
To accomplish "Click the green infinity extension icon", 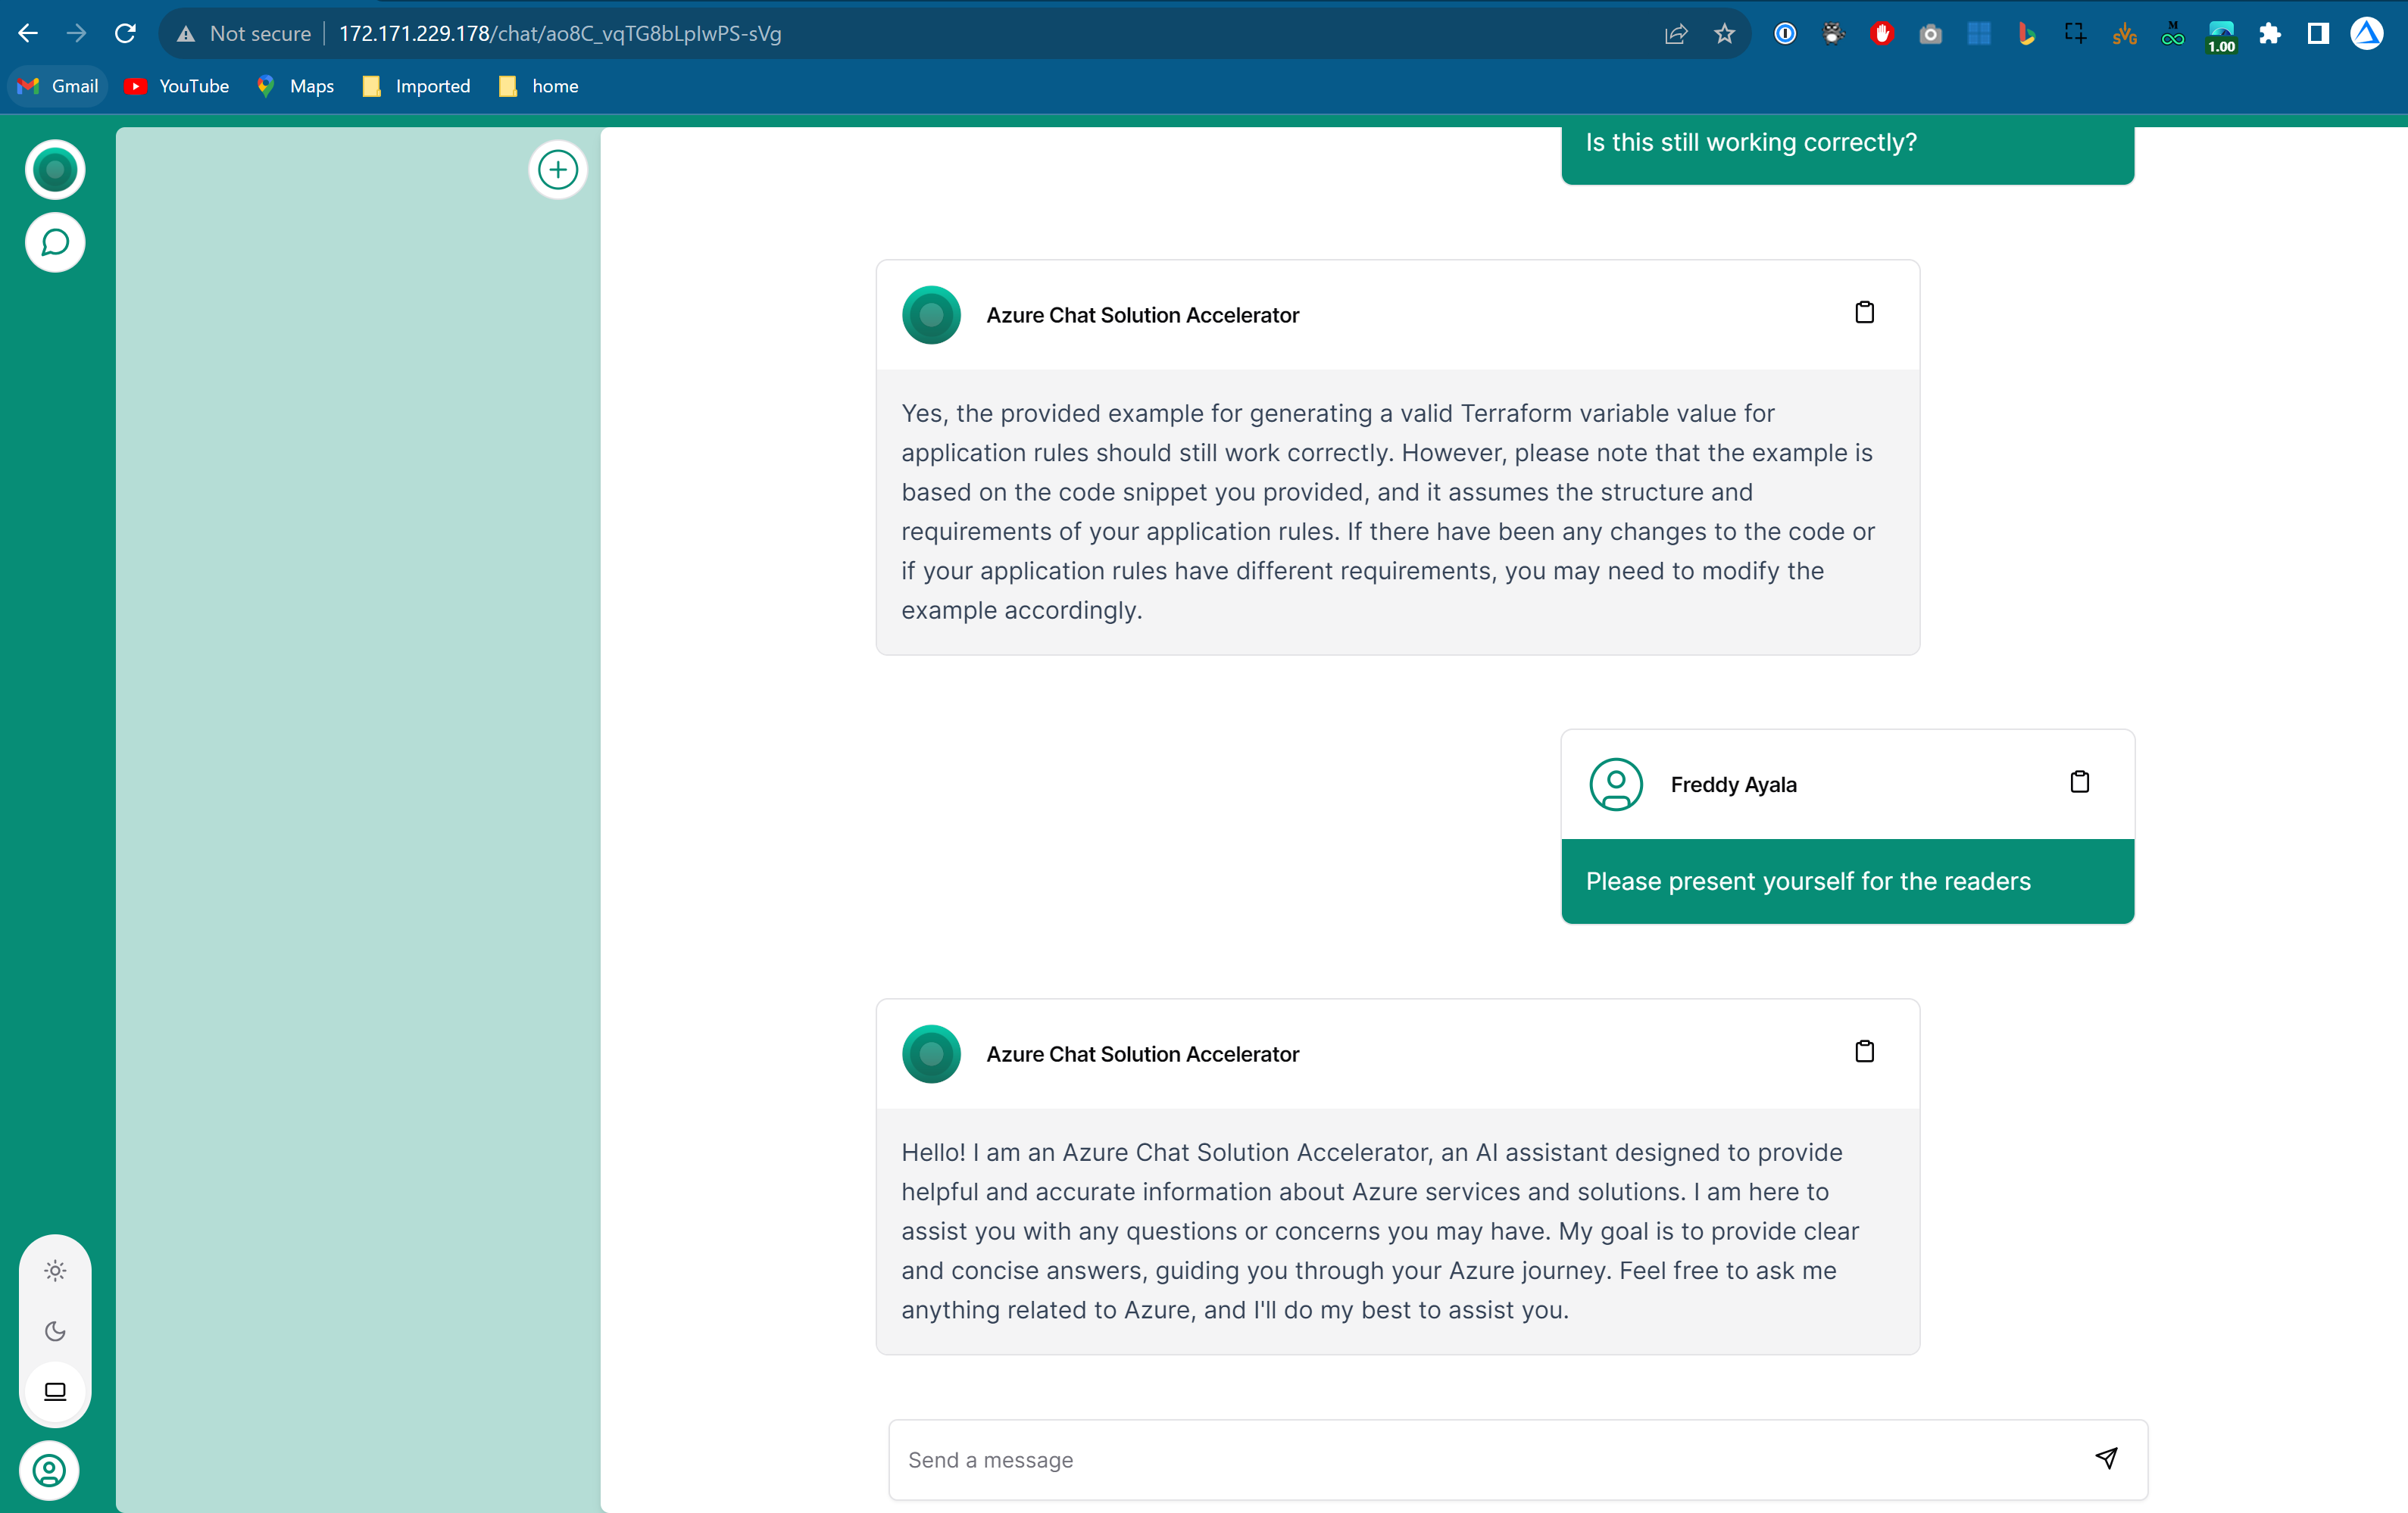I will pyautogui.click(x=2172, y=34).
